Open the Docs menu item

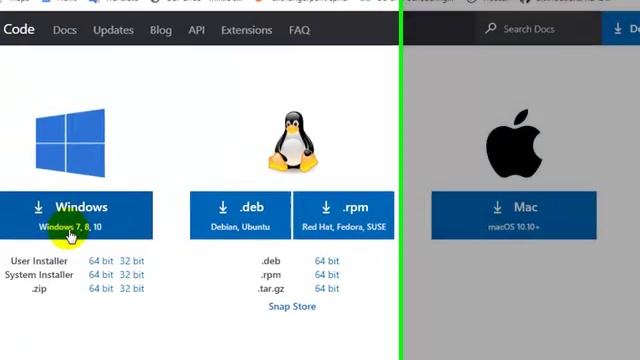(x=64, y=30)
